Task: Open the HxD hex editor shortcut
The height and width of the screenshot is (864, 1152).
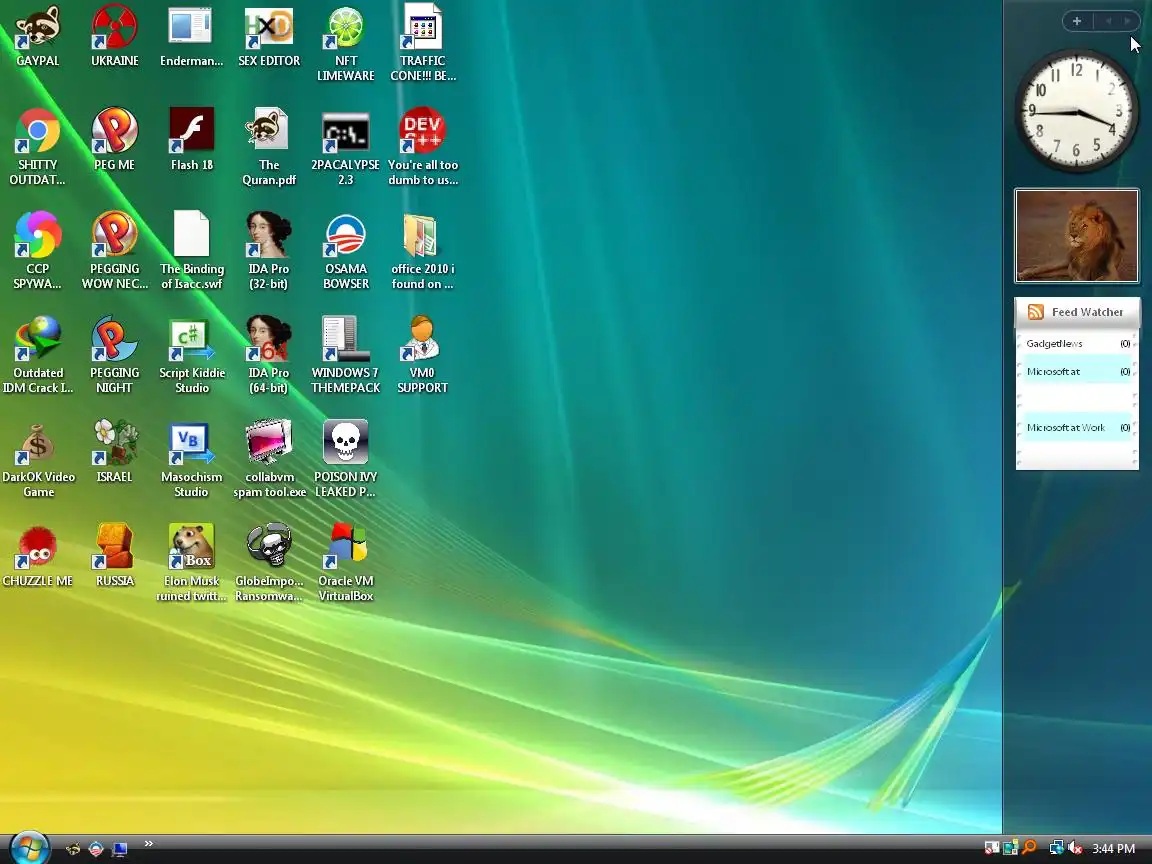Action: 269,35
